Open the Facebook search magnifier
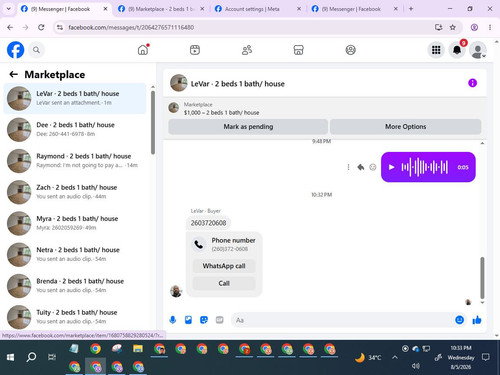This screenshot has height=375, width=500. (x=36, y=50)
